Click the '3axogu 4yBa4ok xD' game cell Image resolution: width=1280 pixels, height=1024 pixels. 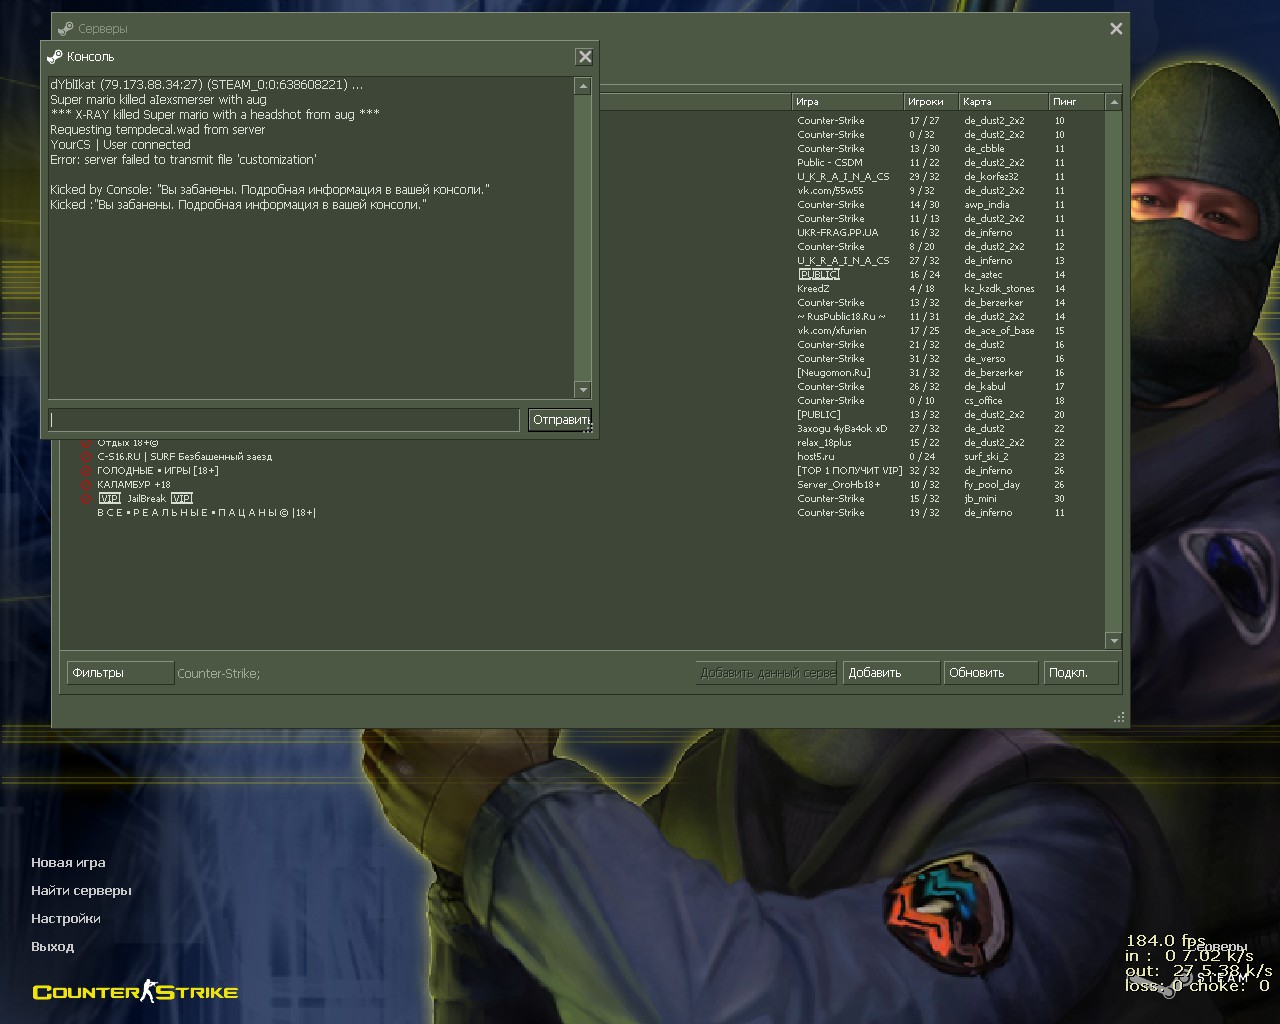[x=842, y=429]
